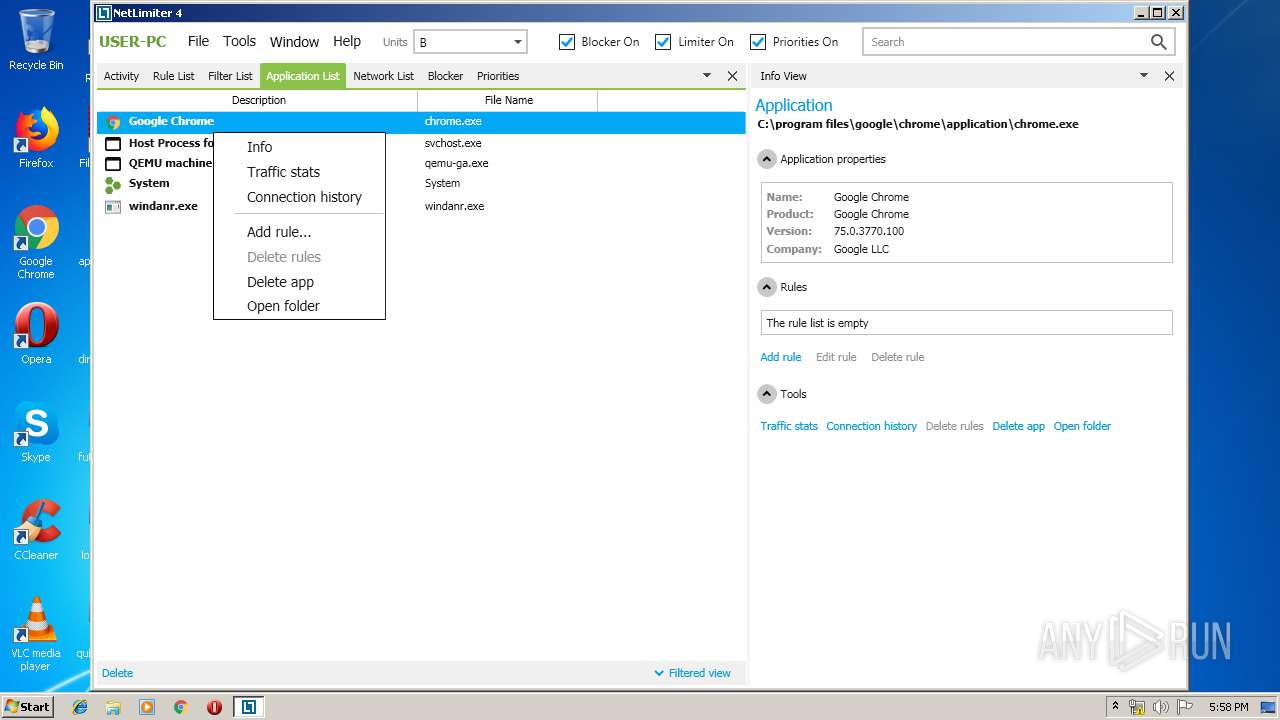Click the Description column header
The image size is (1280, 720).
[258, 100]
